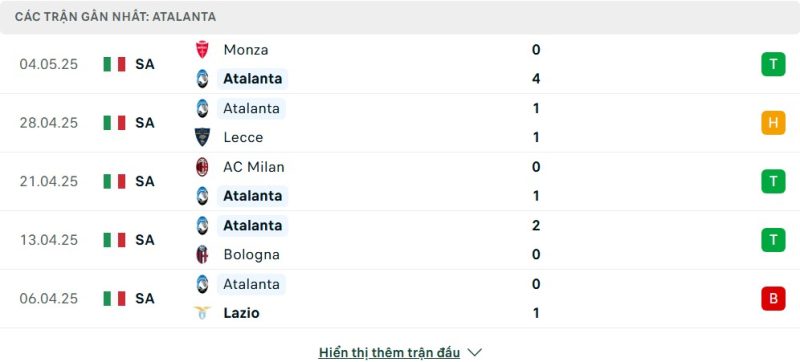Open the Lazio team name link
The width and height of the screenshot is (800, 362).
pos(241,313)
